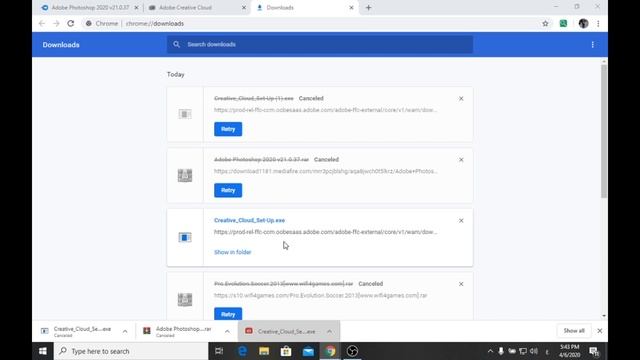Retry the Pro Evolution Soccer 2013 download
The width and height of the screenshot is (640, 360).
point(228,313)
